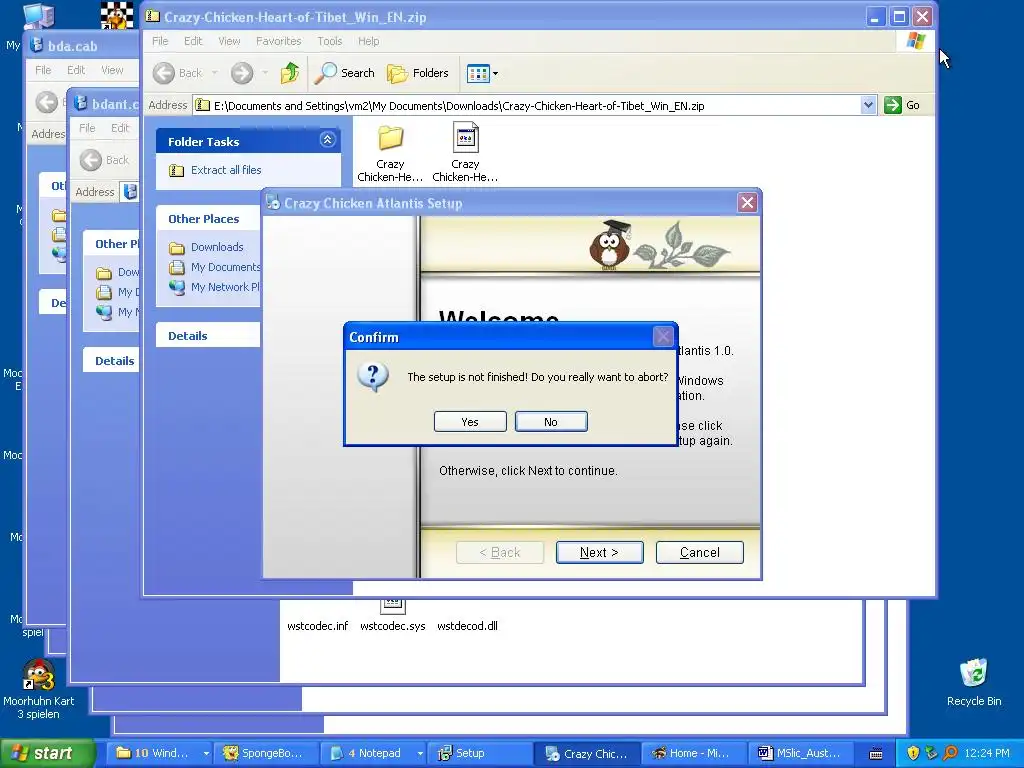Toggle the Folders pane button
This screenshot has width=1024, height=768.
(418, 73)
